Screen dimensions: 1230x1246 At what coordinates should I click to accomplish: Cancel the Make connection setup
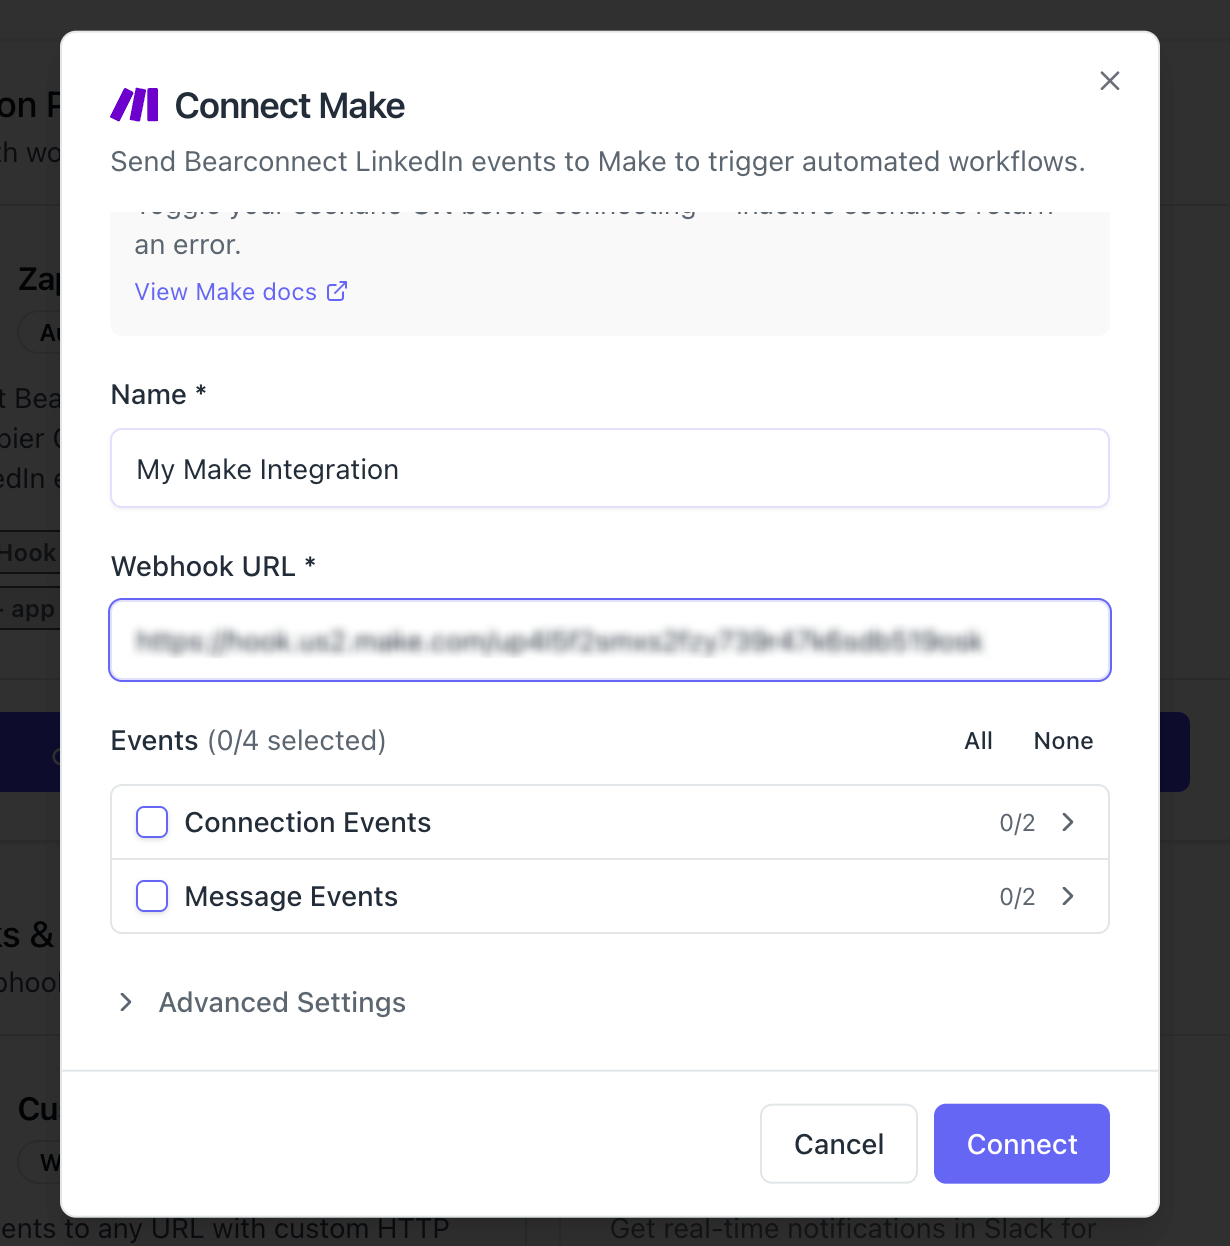pos(838,1144)
